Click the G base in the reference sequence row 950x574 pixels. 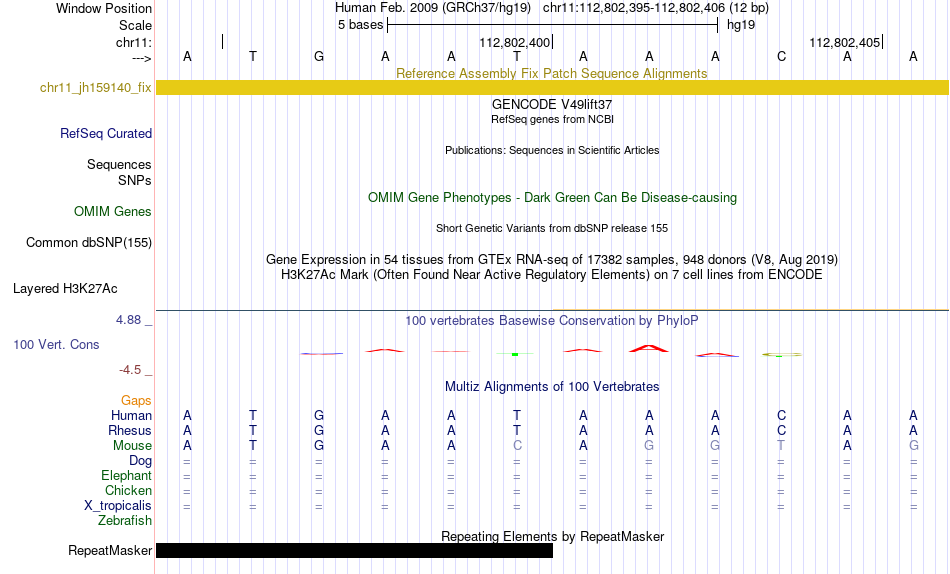(x=319, y=56)
